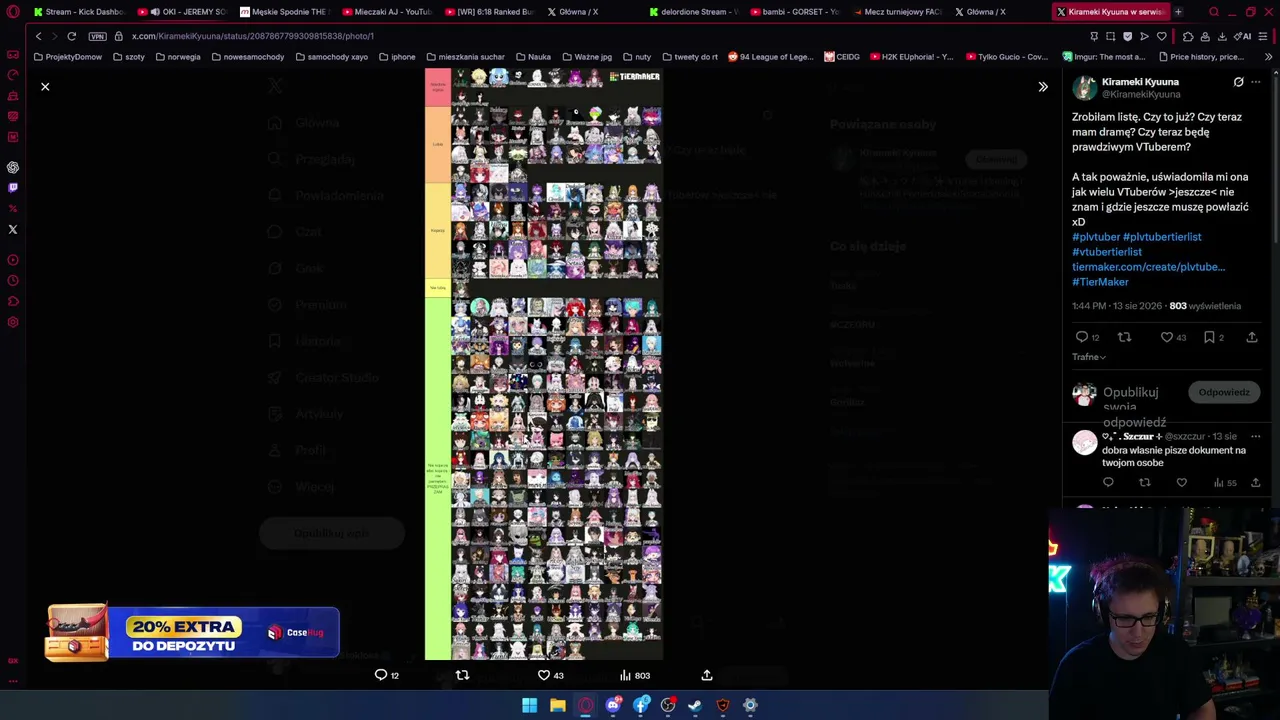Open GX Control speedometer icon in sidebar
The height and width of the screenshot is (720, 1280).
click(x=13, y=75)
